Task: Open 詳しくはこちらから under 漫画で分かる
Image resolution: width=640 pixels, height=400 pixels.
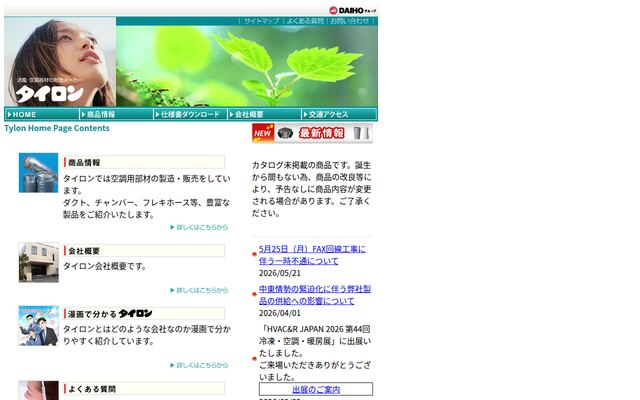Action: tap(199, 365)
